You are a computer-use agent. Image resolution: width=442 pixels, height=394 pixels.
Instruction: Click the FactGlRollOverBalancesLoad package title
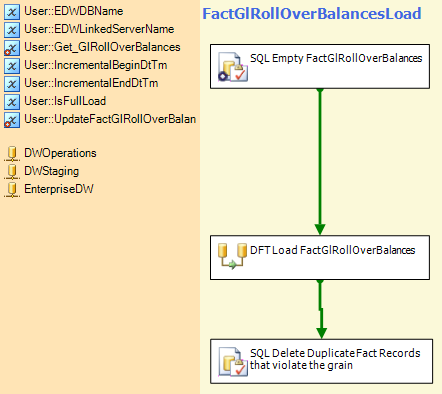[312, 14]
